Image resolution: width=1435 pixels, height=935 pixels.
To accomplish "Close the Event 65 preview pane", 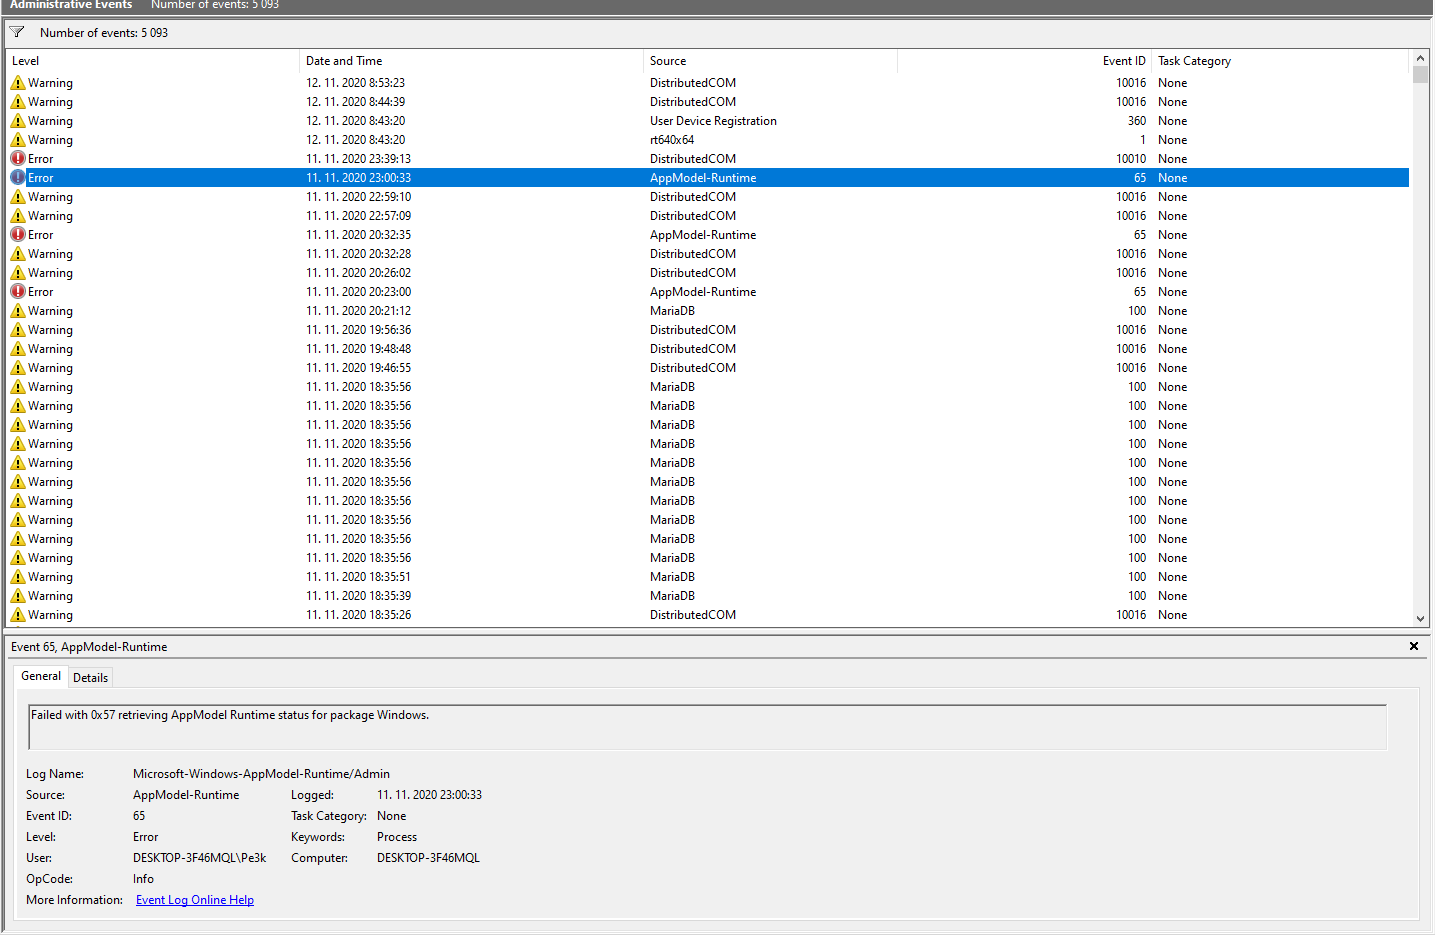I will [x=1414, y=646].
